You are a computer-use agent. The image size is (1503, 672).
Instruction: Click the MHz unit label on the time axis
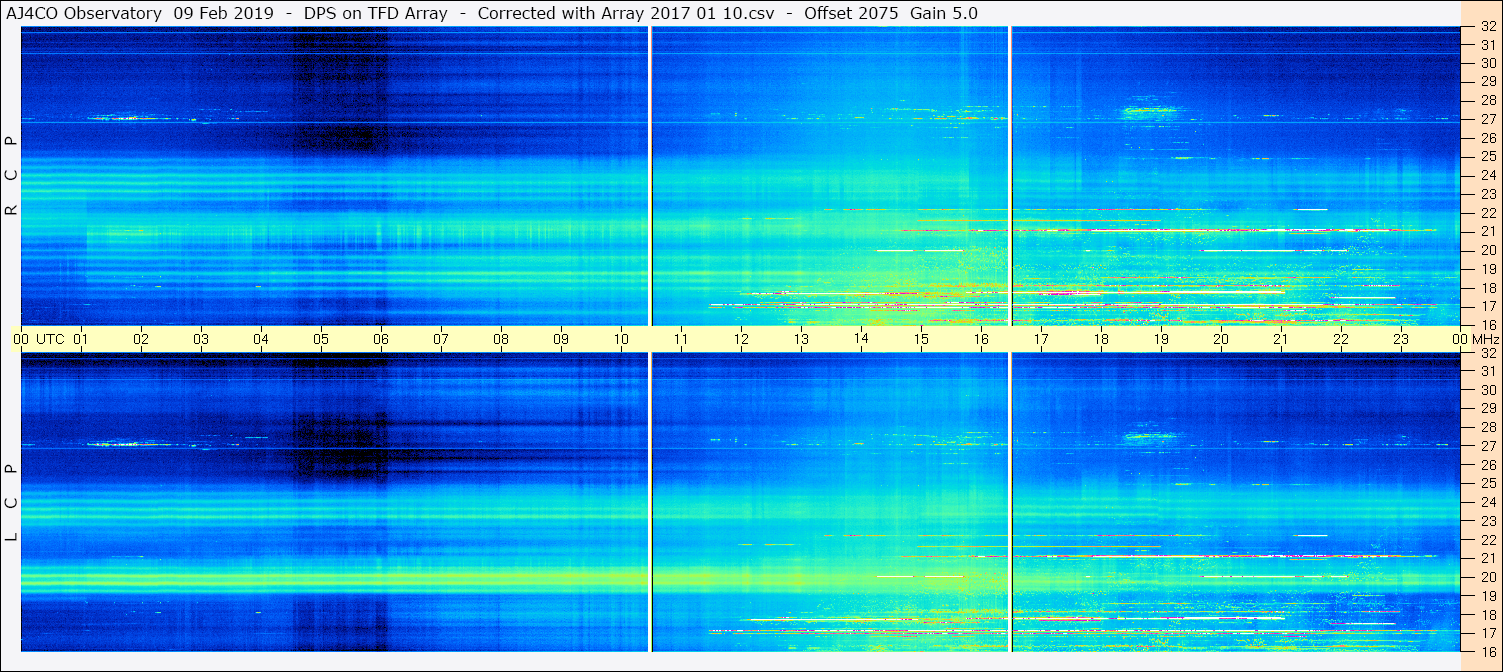(x=1484, y=339)
